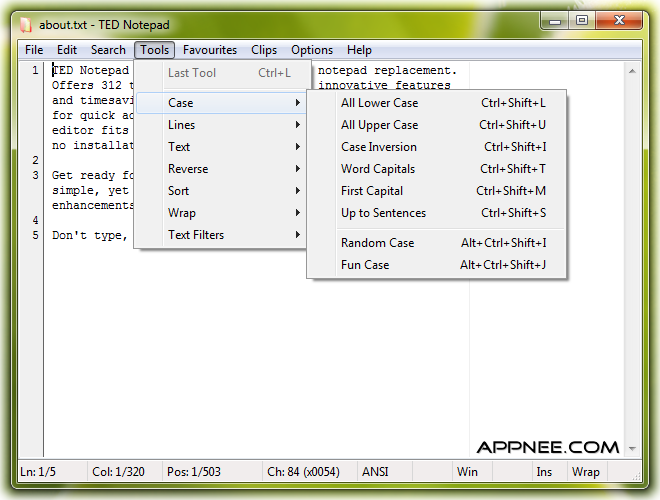Expand the Case submenu arrow

[x=298, y=103]
